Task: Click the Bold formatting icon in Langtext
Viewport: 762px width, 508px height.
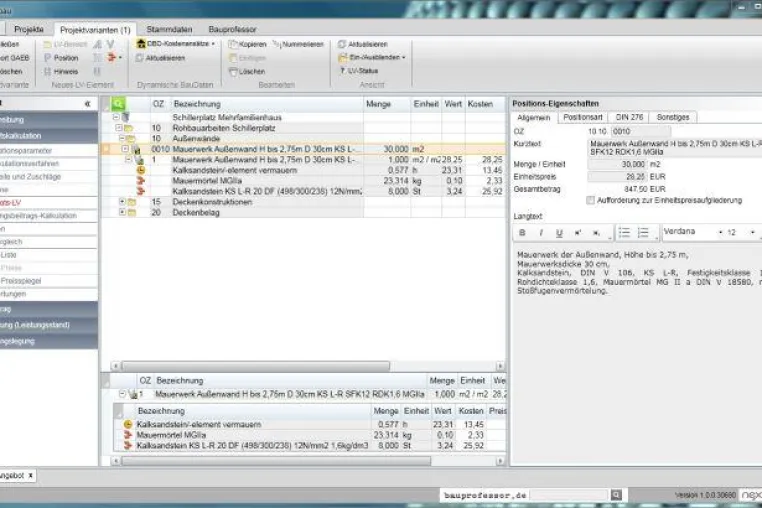Action: point(522,233)
